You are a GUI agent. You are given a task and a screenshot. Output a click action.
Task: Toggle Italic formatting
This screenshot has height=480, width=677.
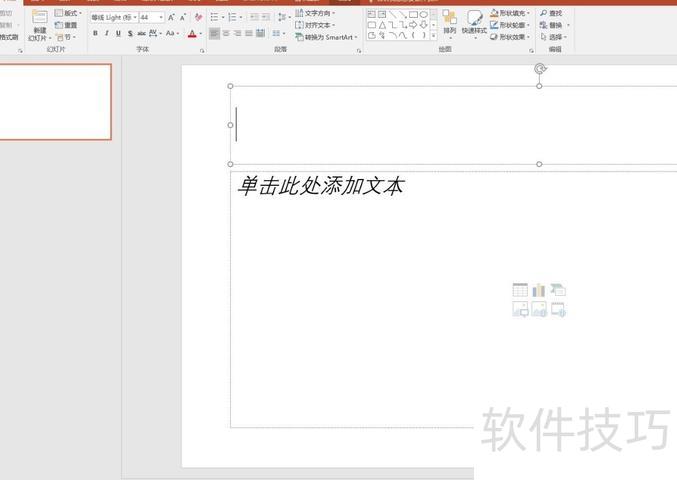coord(106,33)
